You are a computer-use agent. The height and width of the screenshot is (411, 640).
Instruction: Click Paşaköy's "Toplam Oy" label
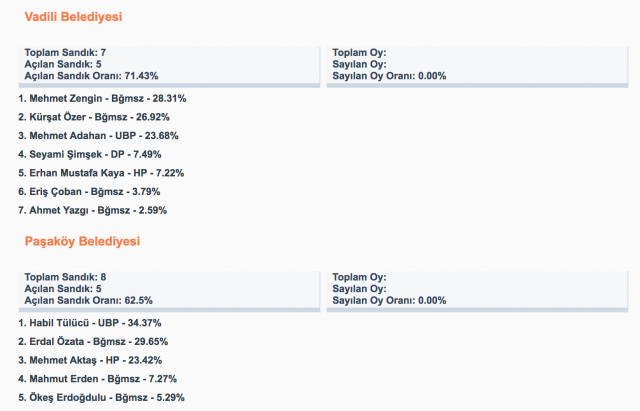358,276
